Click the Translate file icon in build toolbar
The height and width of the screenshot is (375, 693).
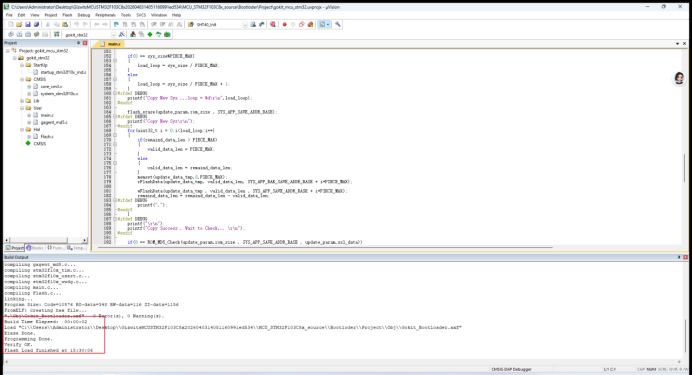11,34
